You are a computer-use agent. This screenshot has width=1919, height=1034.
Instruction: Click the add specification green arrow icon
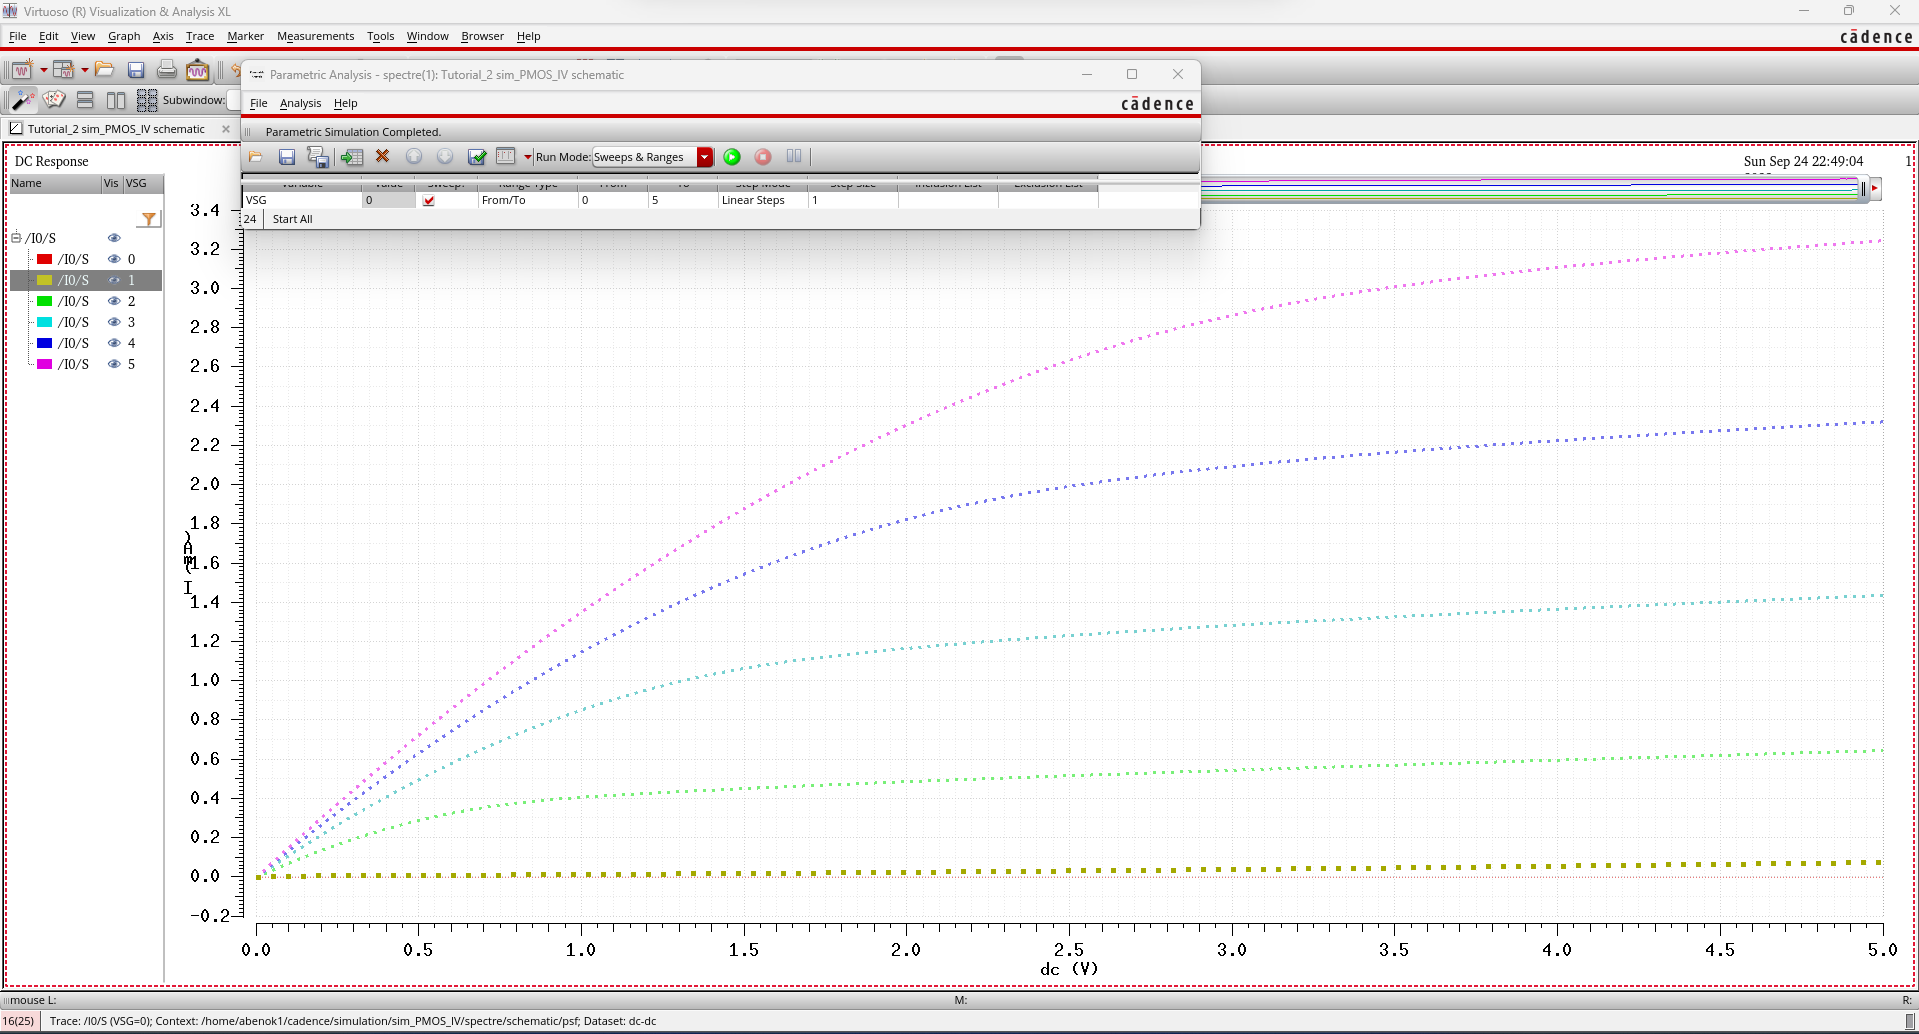pyautogui.click(x=351, y=157)
